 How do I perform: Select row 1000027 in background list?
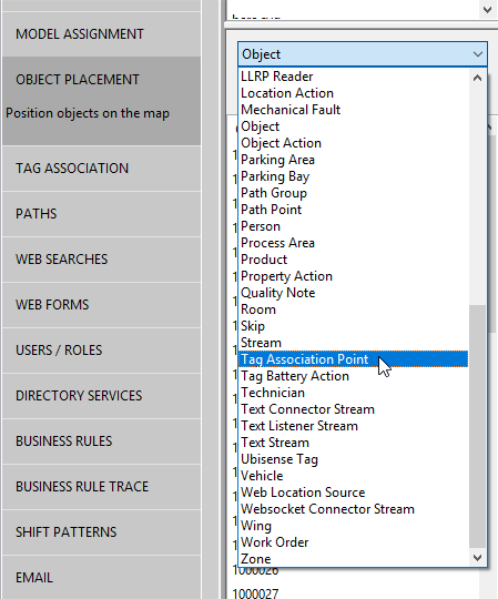click(x=255, y=593)
